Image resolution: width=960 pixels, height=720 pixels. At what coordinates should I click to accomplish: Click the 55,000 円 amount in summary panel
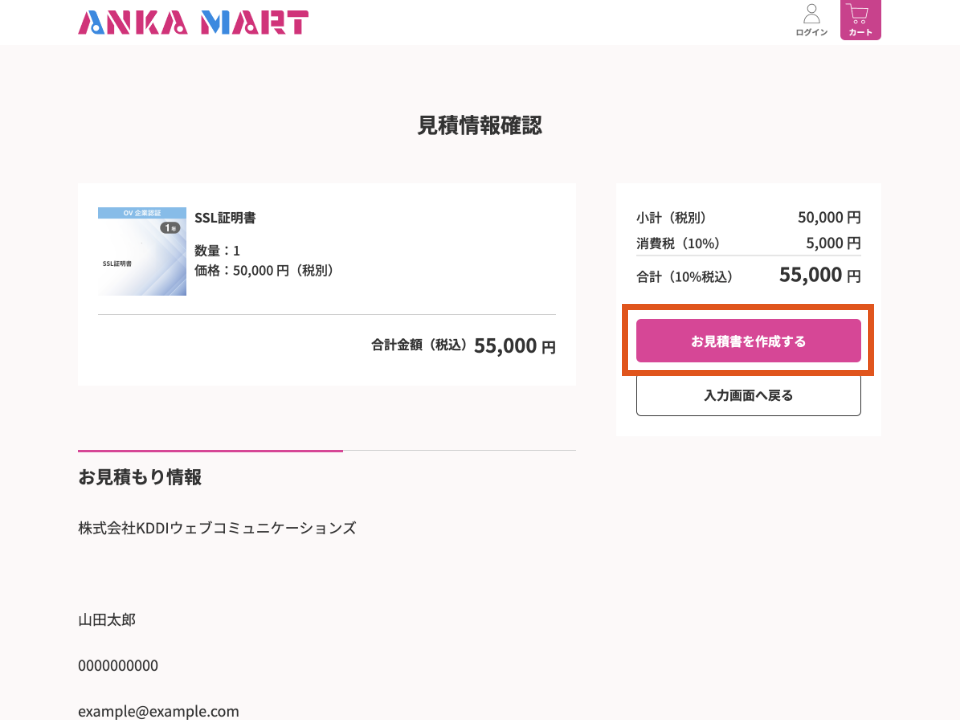[819, 275]
